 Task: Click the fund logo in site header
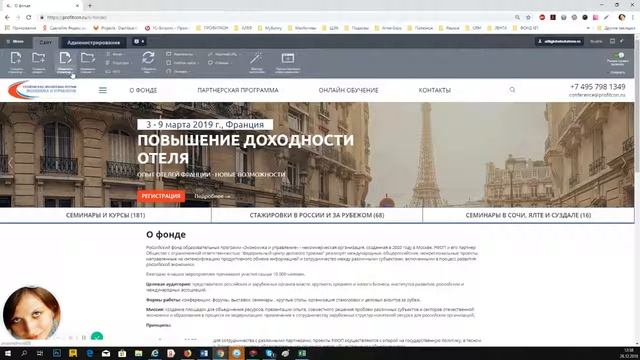42,90
